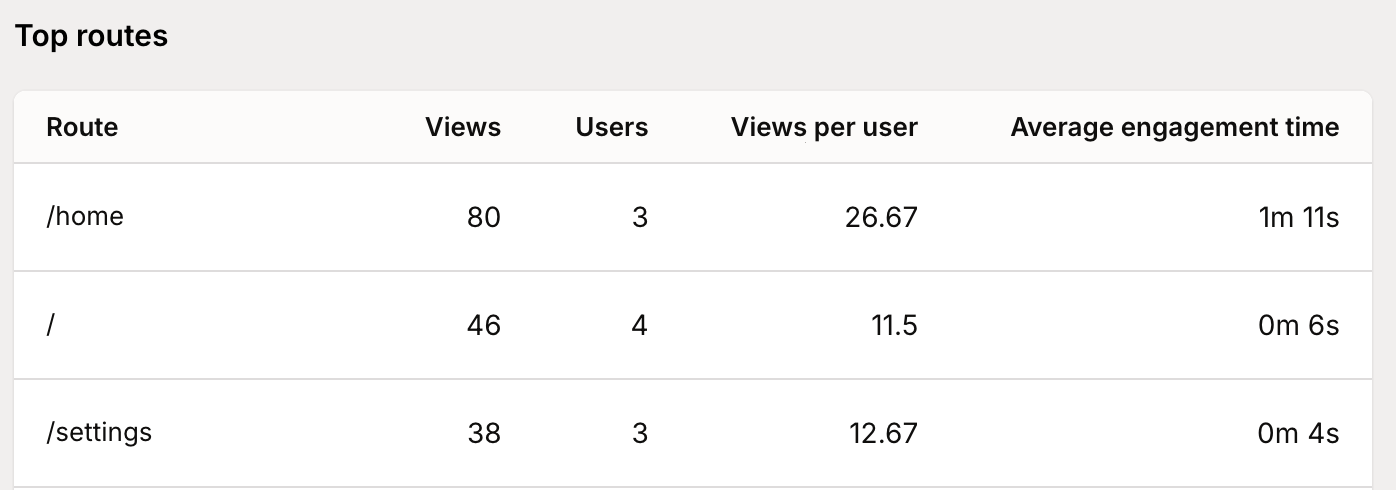Open the /home route
This screenshot has height=490, width=1396.
point(85,217)
